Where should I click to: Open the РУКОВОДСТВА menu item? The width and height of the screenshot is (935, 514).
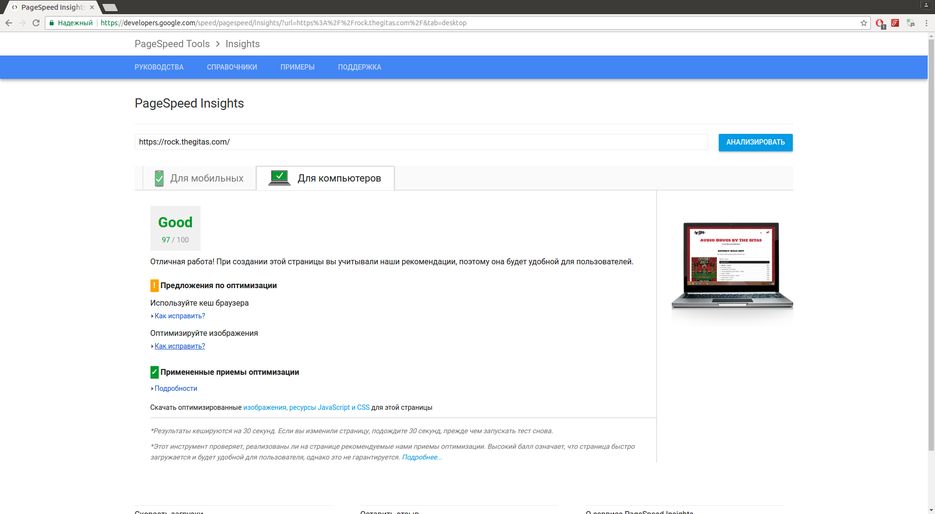[x=159, y=67]
